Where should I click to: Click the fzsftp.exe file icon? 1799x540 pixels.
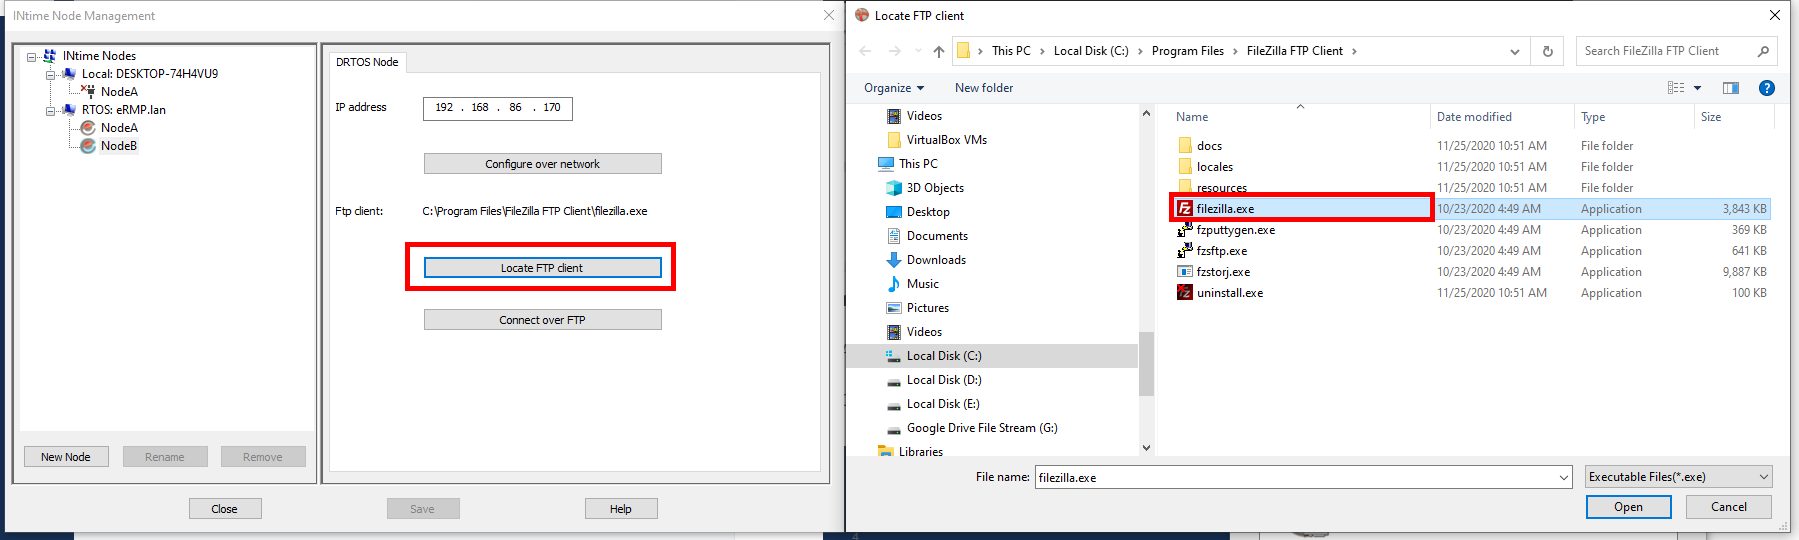[x=1185, y=251]
